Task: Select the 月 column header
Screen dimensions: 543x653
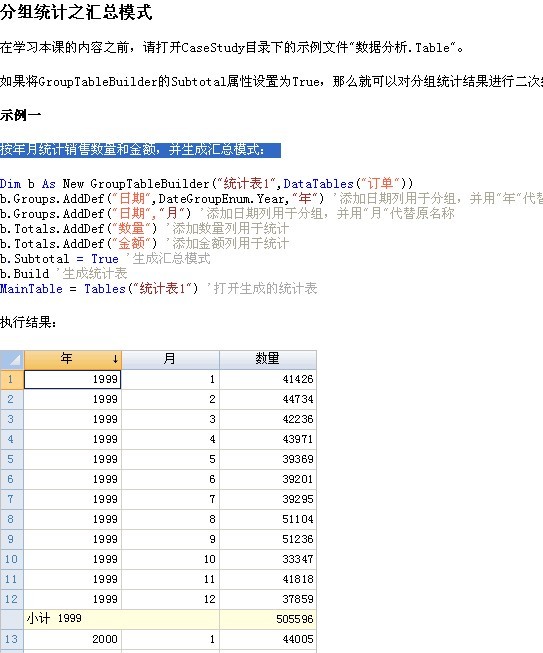Action: point(170,359)
